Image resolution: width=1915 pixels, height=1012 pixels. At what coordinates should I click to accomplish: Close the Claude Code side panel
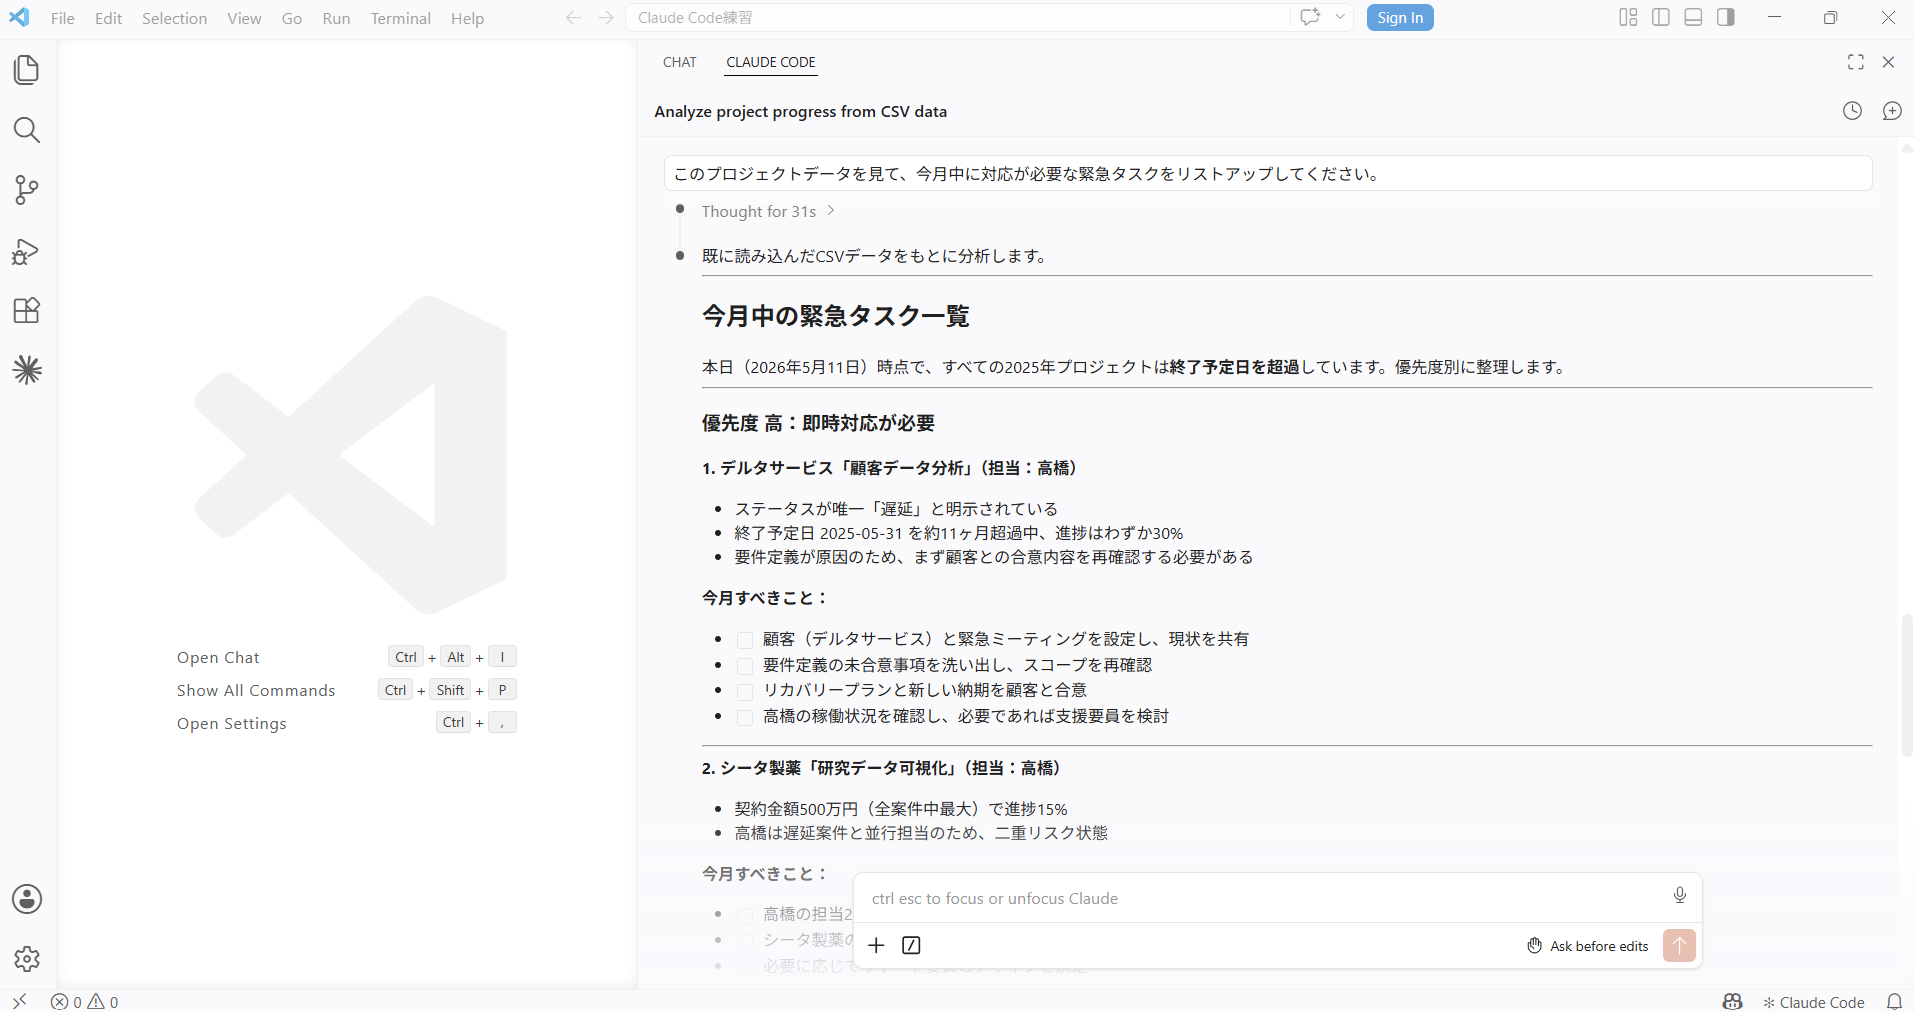1888,62
